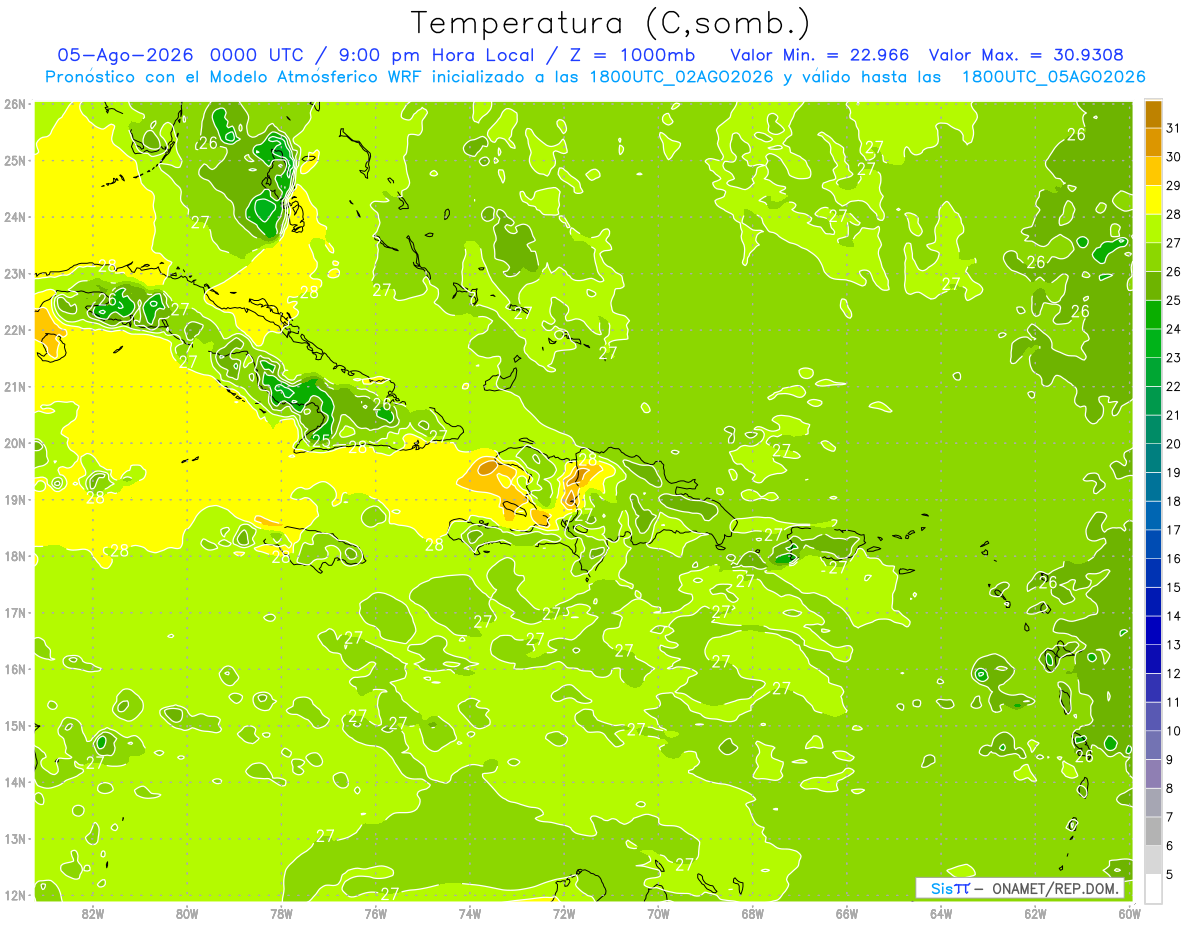Click the 26N latitude label

coord(15,104)
